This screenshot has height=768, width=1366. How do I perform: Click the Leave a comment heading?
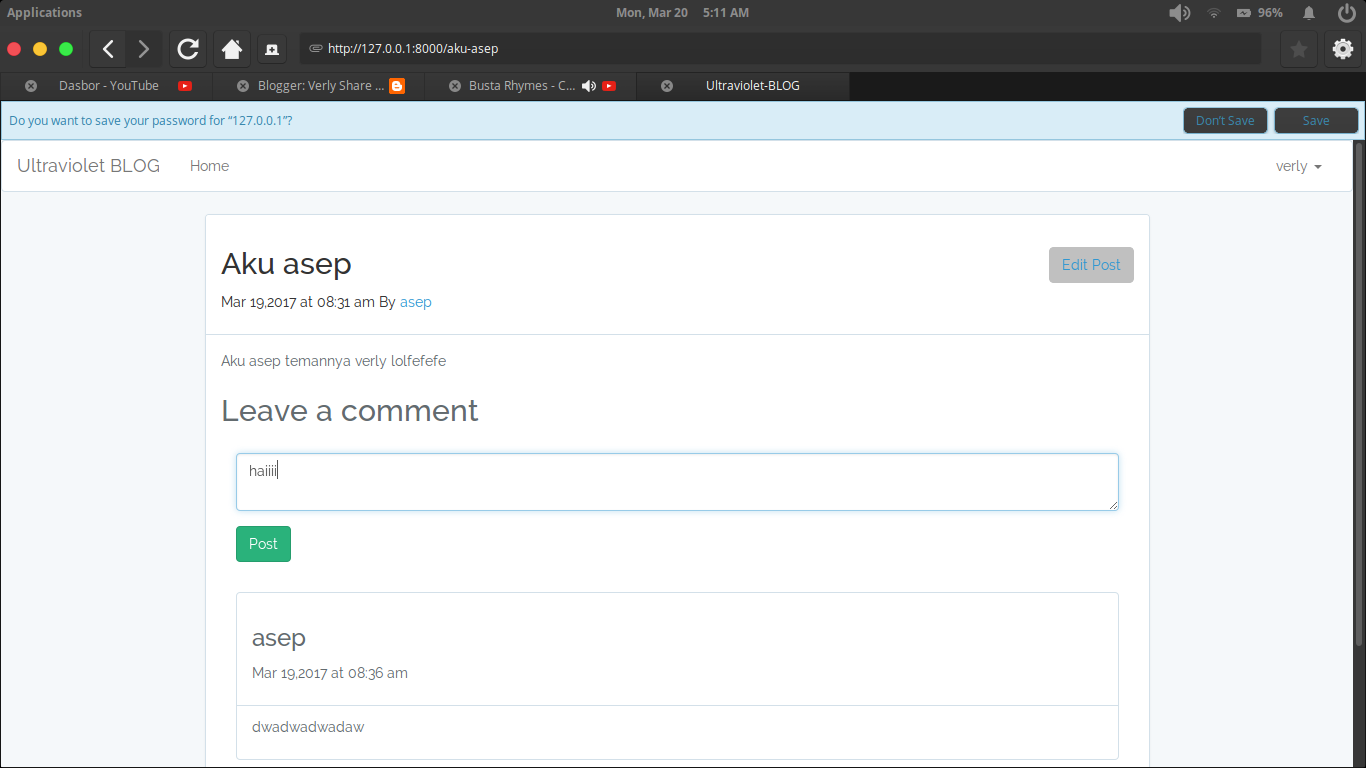[350, 411]
